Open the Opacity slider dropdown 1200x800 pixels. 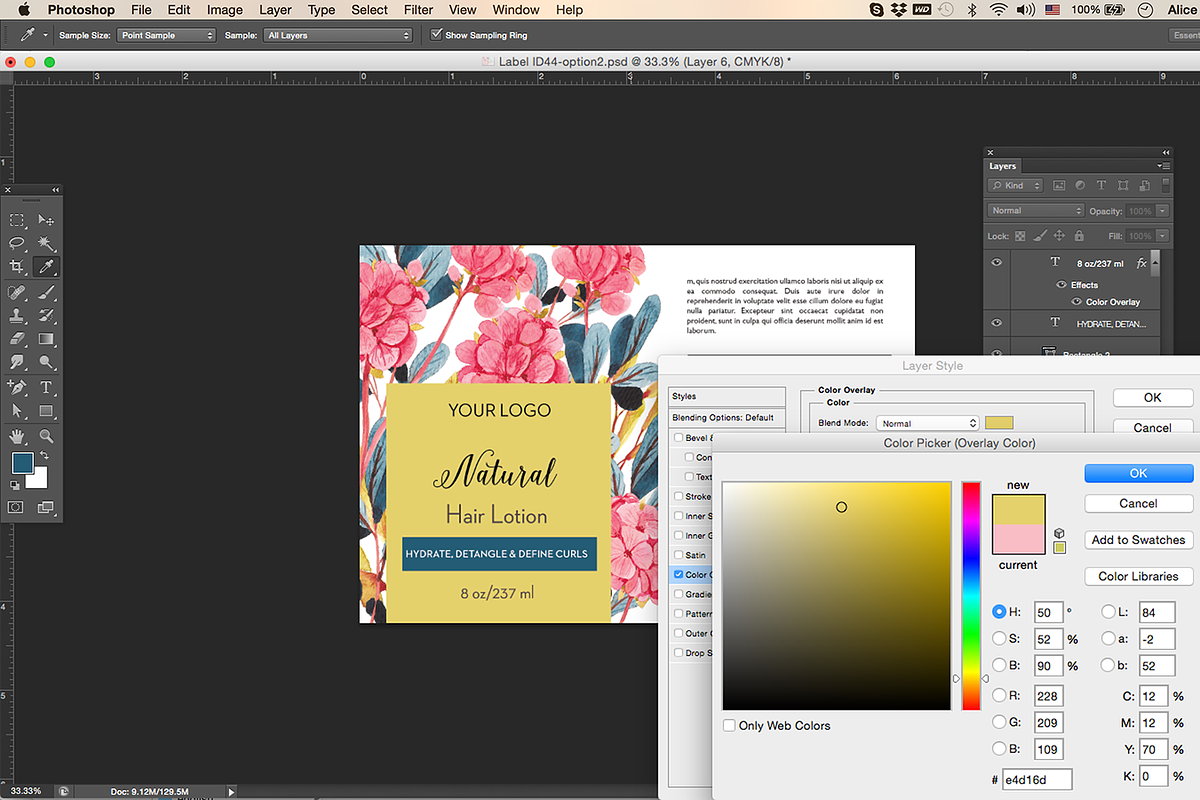click(x=1162, y=211)
